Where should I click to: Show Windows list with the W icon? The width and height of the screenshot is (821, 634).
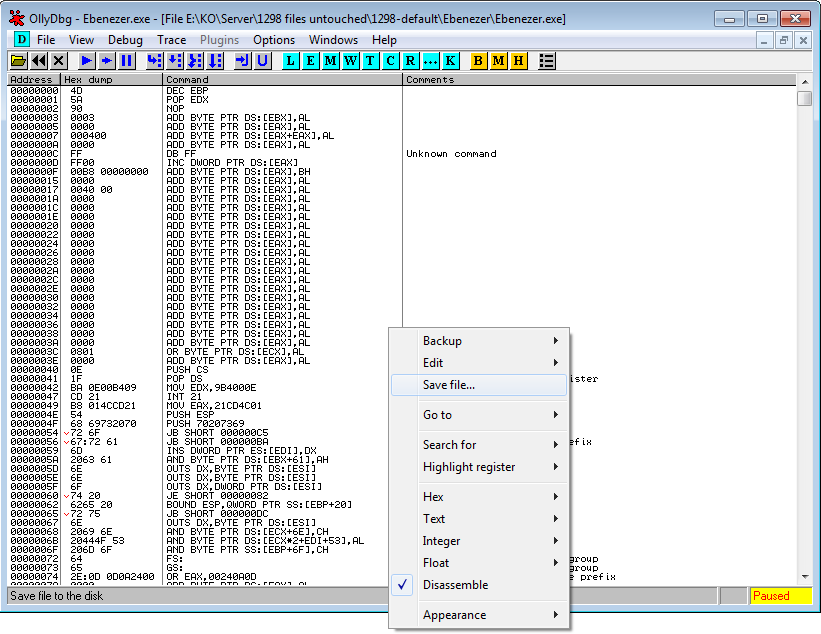pyautogui.click(x=350, y=61)
